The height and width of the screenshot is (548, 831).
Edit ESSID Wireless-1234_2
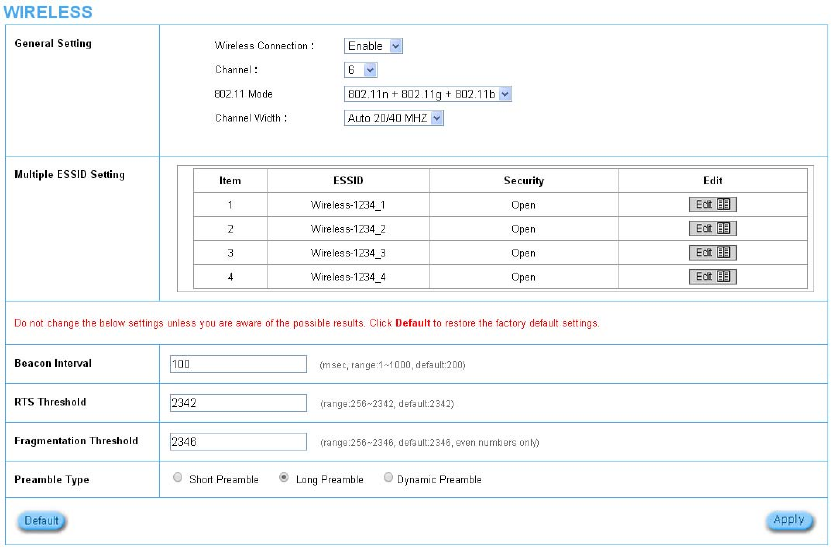712,228
